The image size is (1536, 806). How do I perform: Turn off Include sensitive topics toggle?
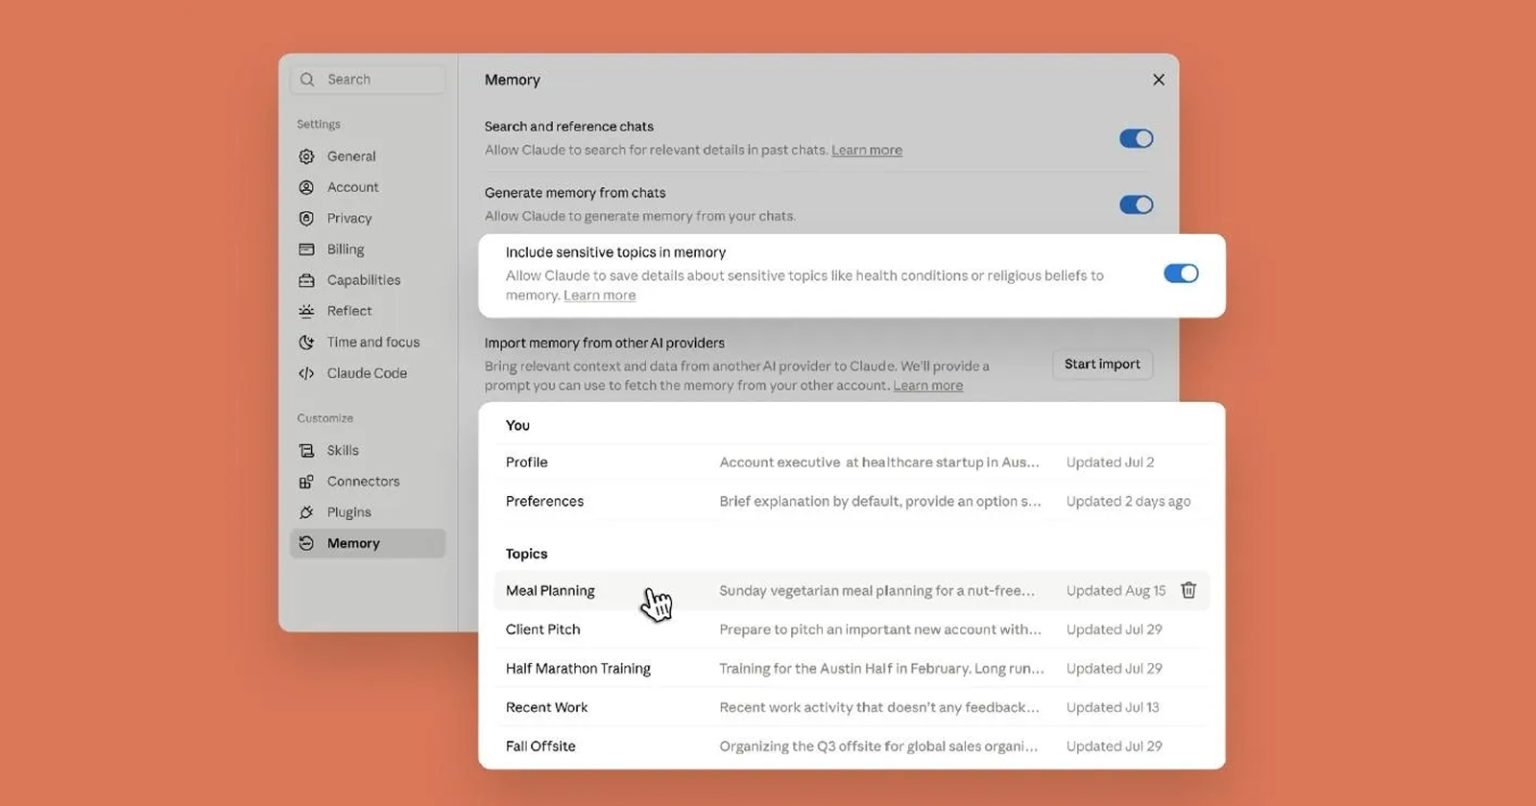point(1181,274)
